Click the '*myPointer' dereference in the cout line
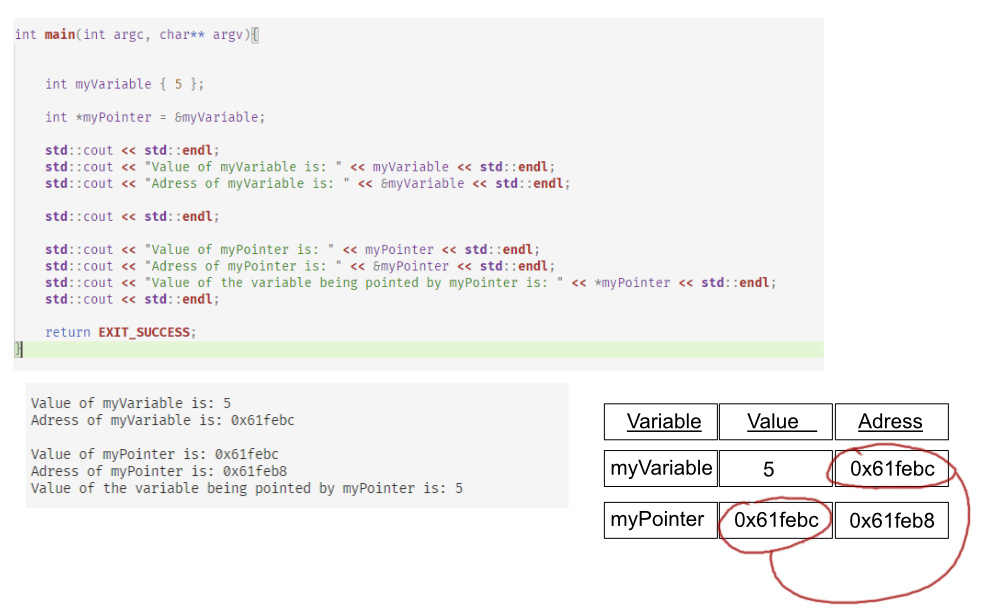1000x613 pixels. [633, 283]
